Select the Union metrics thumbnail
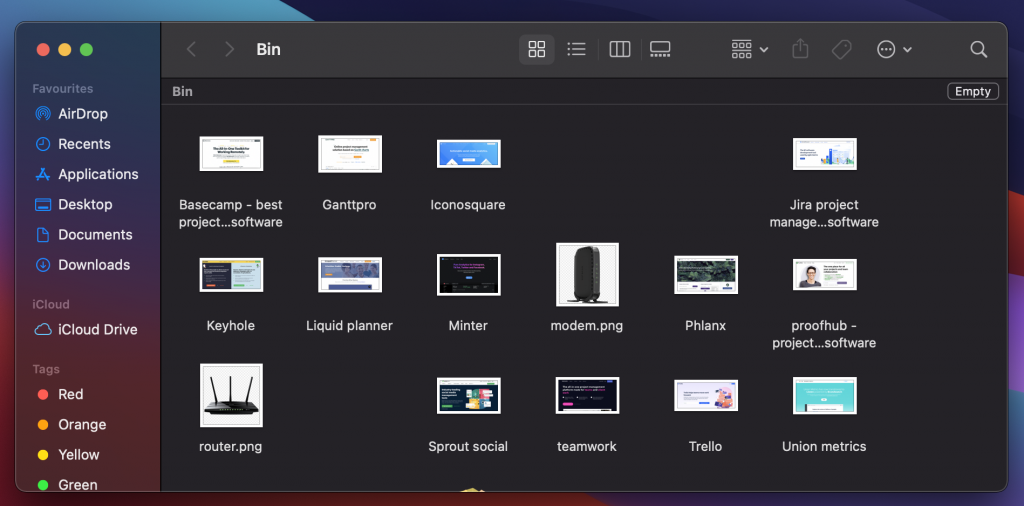The width and height of the screenshot is (1024, 506). [824, 395]
